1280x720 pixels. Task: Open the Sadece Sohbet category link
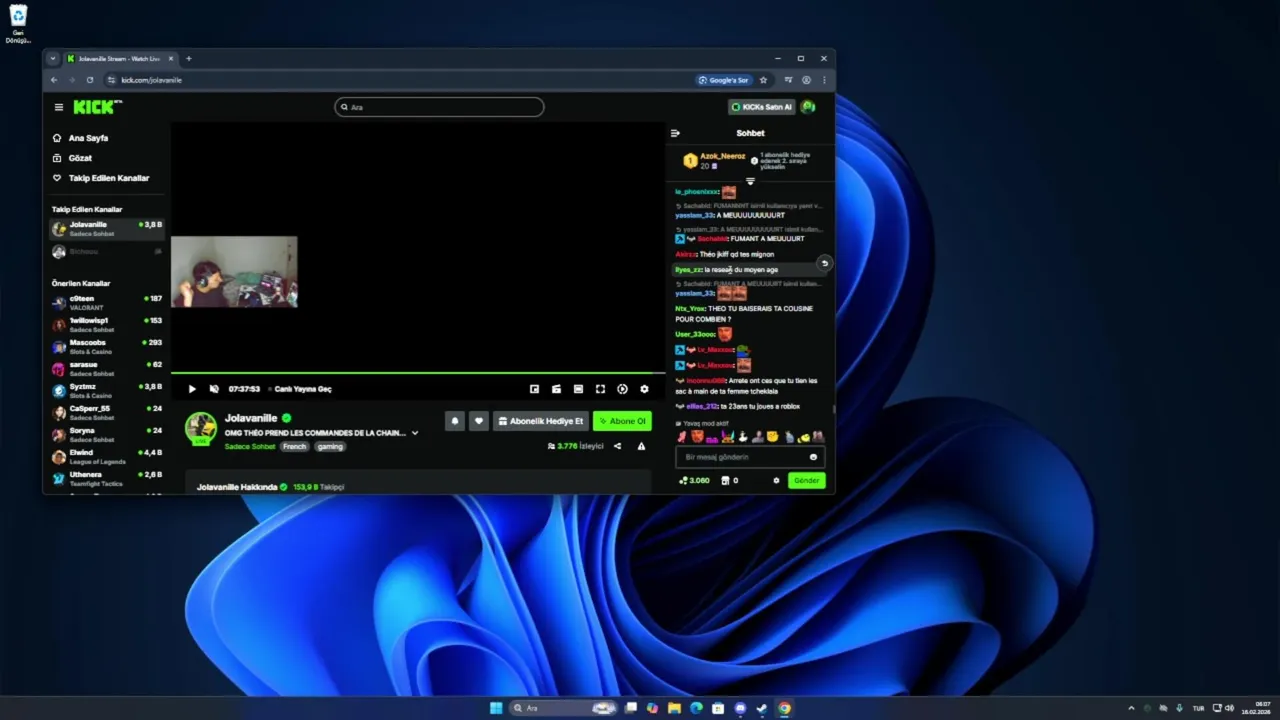pos(250,446)
